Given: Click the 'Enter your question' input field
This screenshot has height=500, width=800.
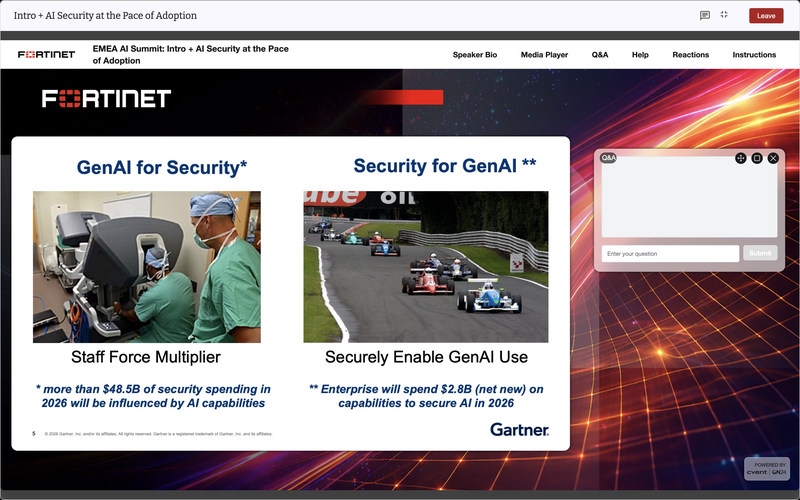Looking at the screenshot, I should point(670,254).
